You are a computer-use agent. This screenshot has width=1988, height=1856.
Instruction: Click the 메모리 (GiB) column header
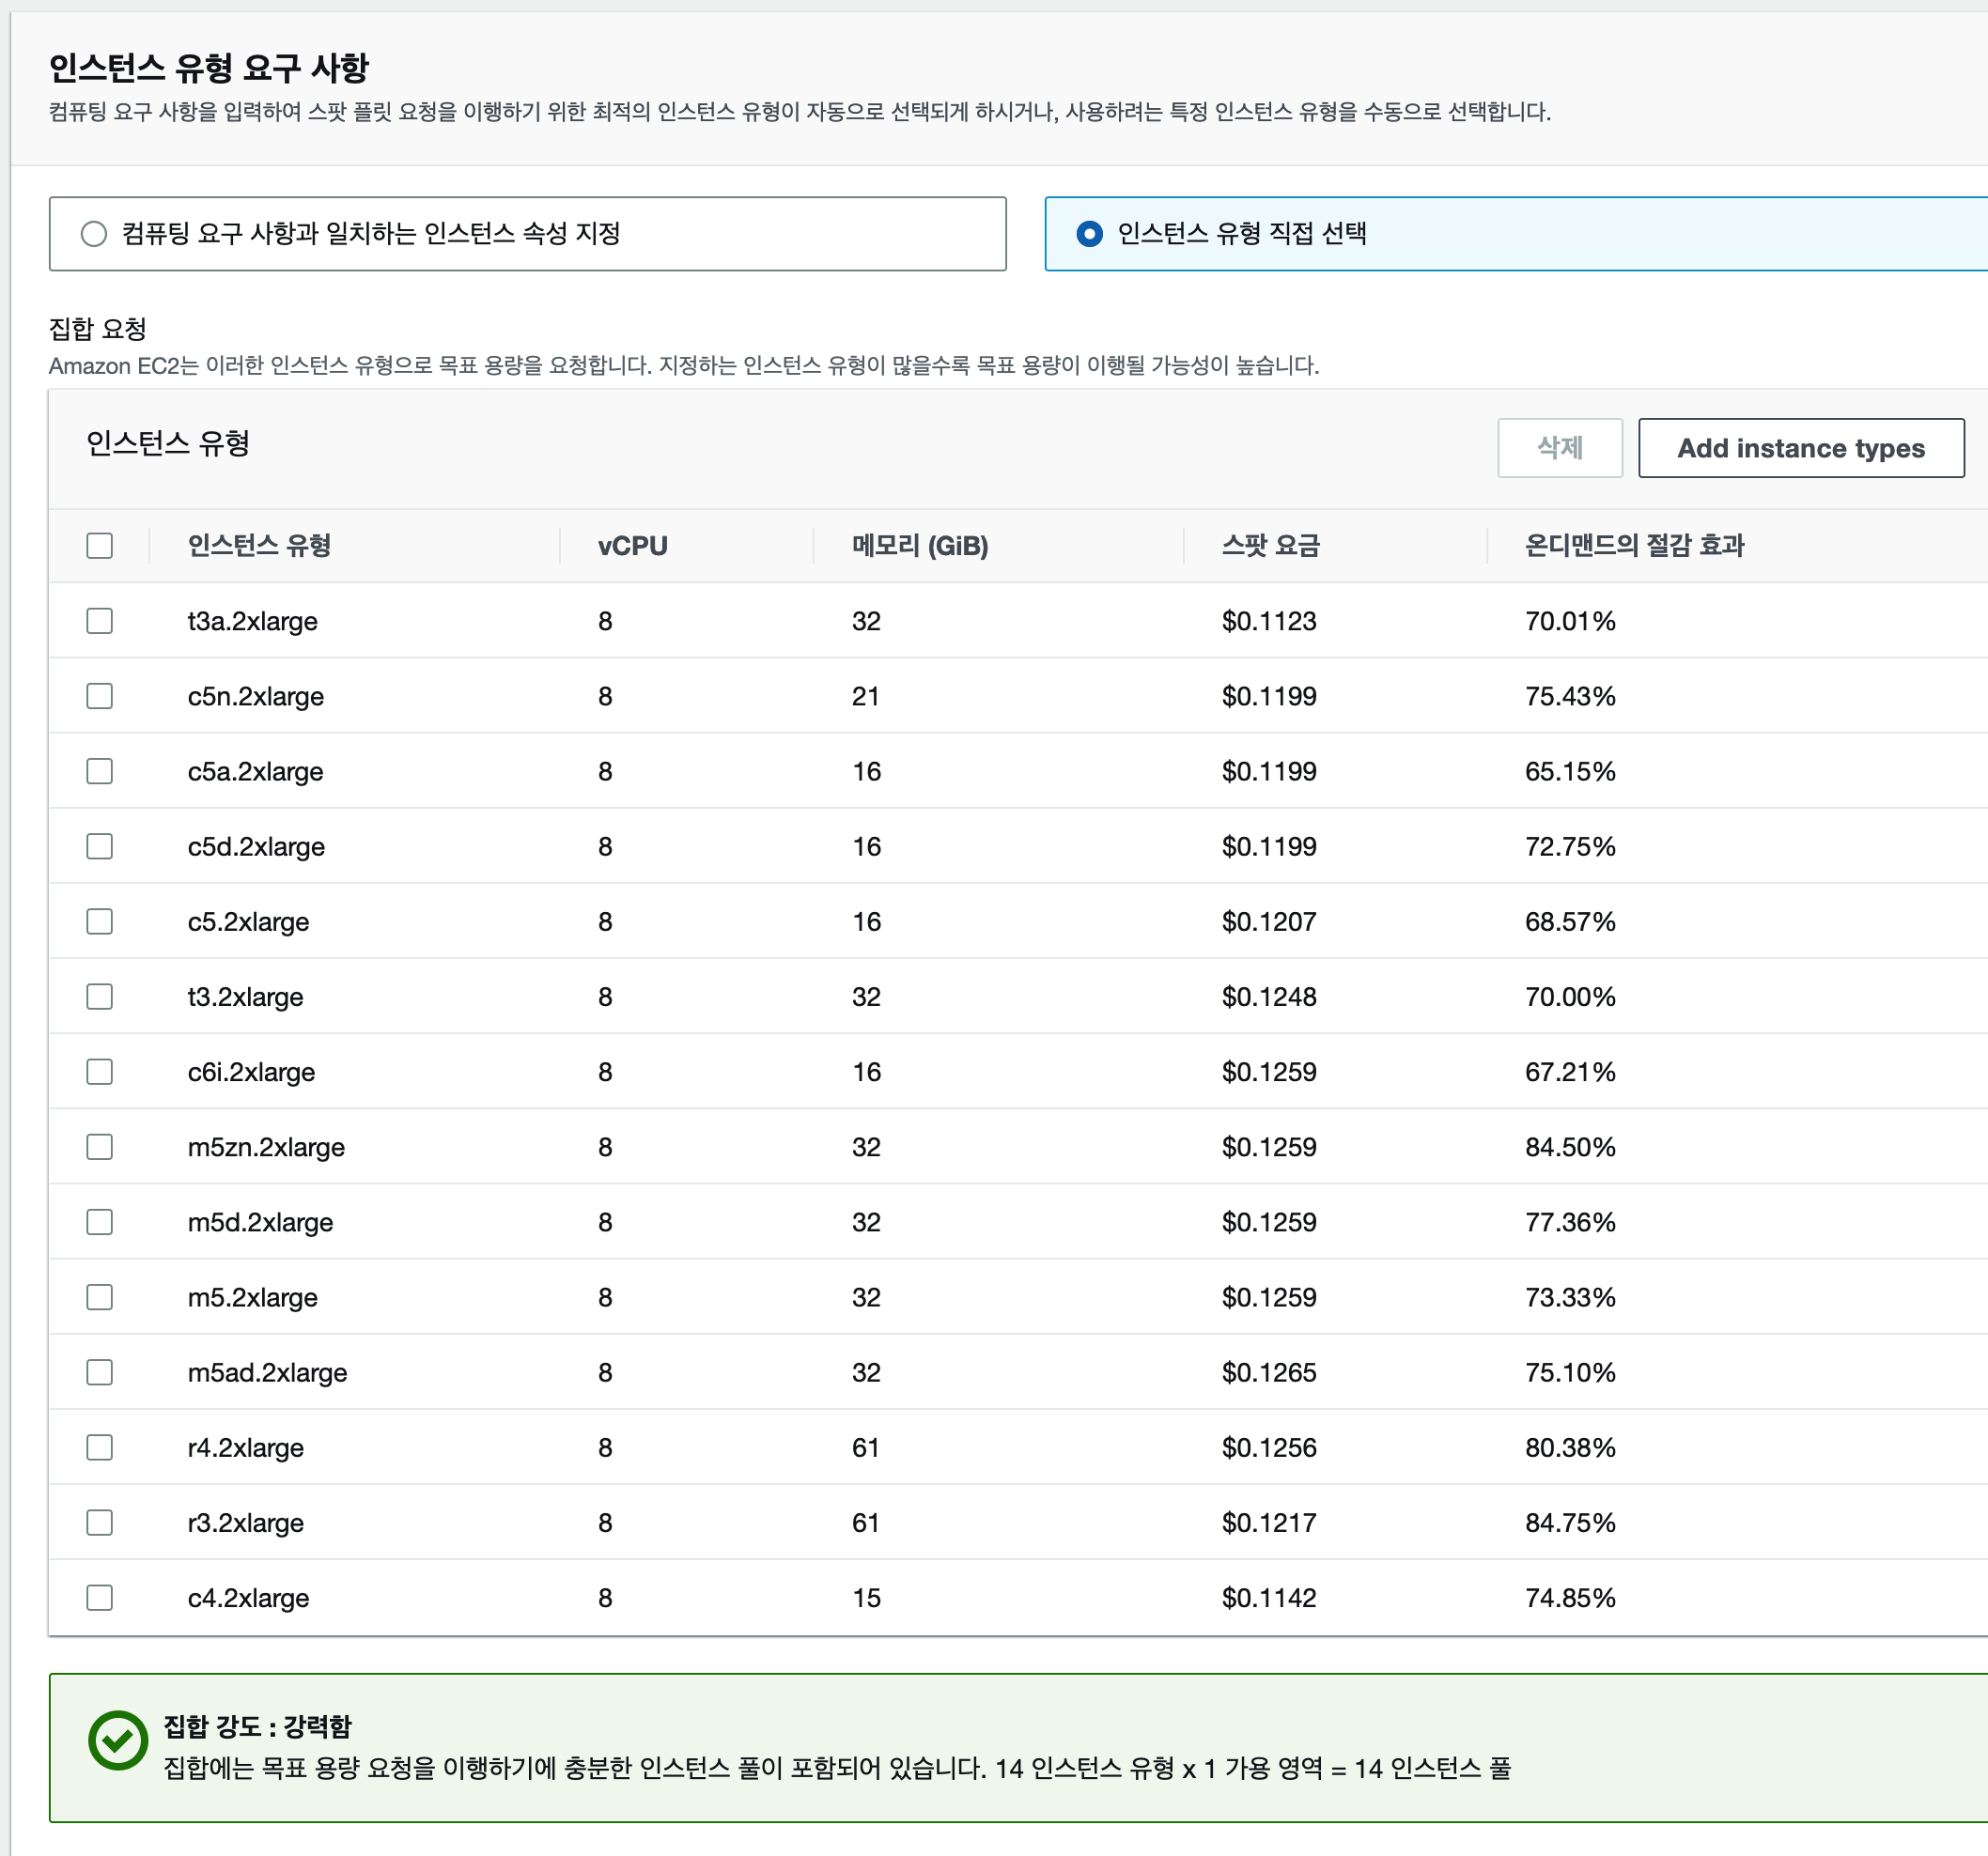tap(919, 546)
